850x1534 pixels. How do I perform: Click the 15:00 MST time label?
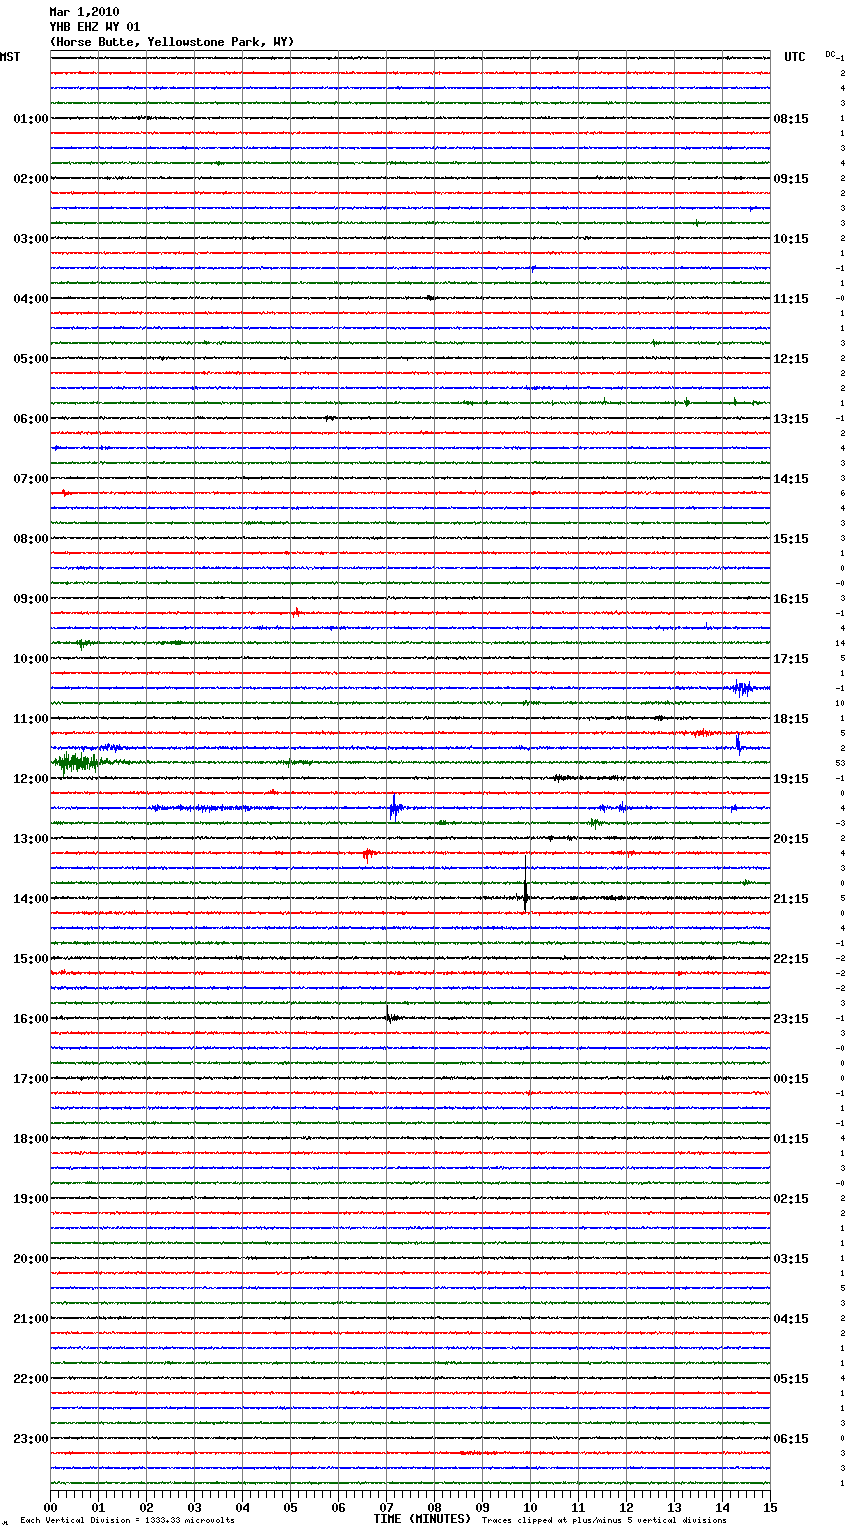pos(31,959)
